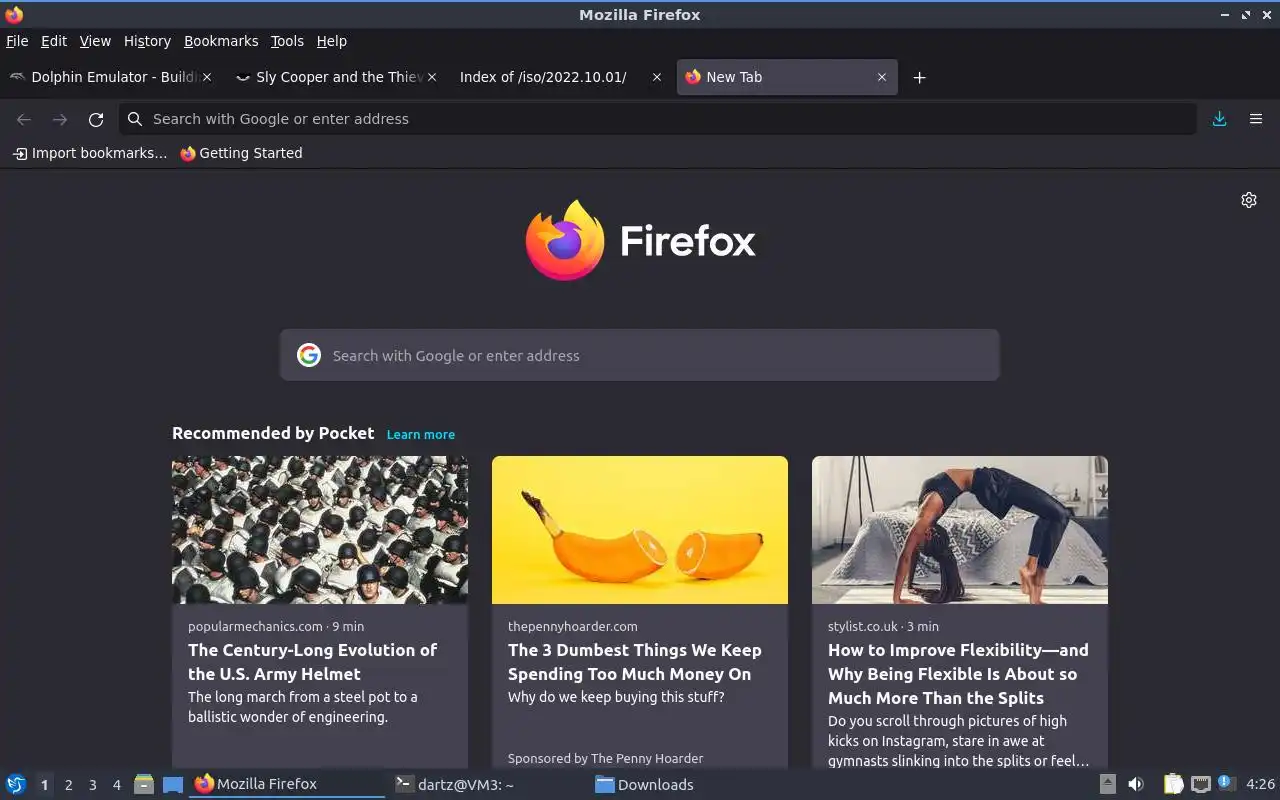Close the Index of /iso/2022.10.01/ tab
This screenshot has width=1280, height=800.
coord(657,77)
